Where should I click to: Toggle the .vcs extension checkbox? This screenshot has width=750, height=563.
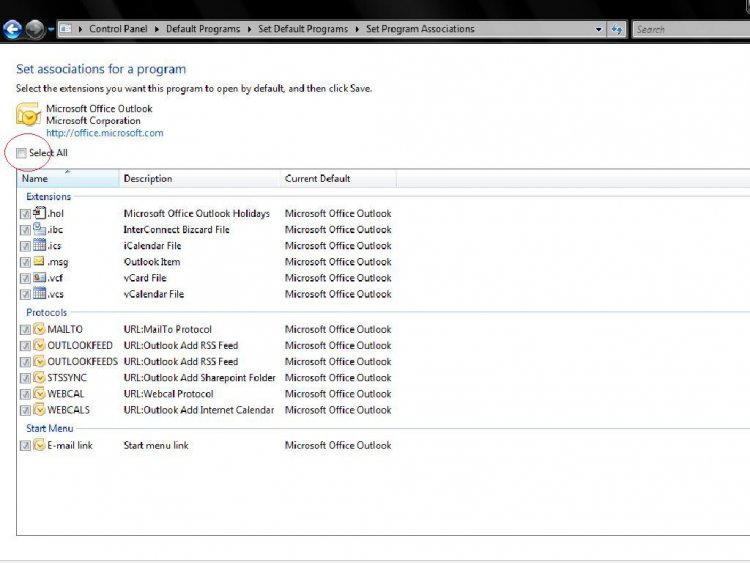25,295
